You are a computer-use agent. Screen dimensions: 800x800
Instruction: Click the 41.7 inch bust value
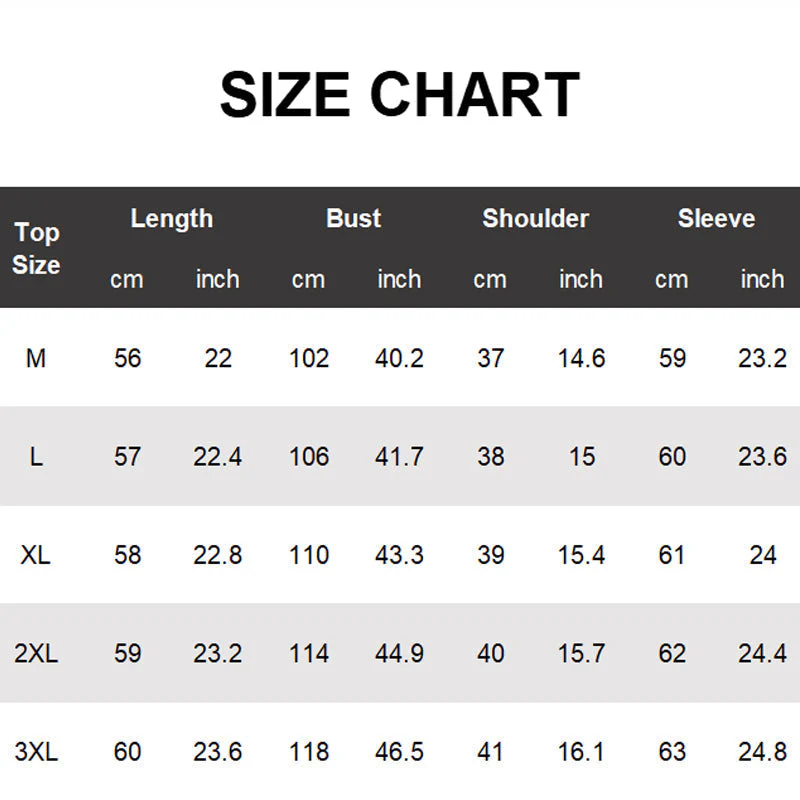[x=399, y=456]
